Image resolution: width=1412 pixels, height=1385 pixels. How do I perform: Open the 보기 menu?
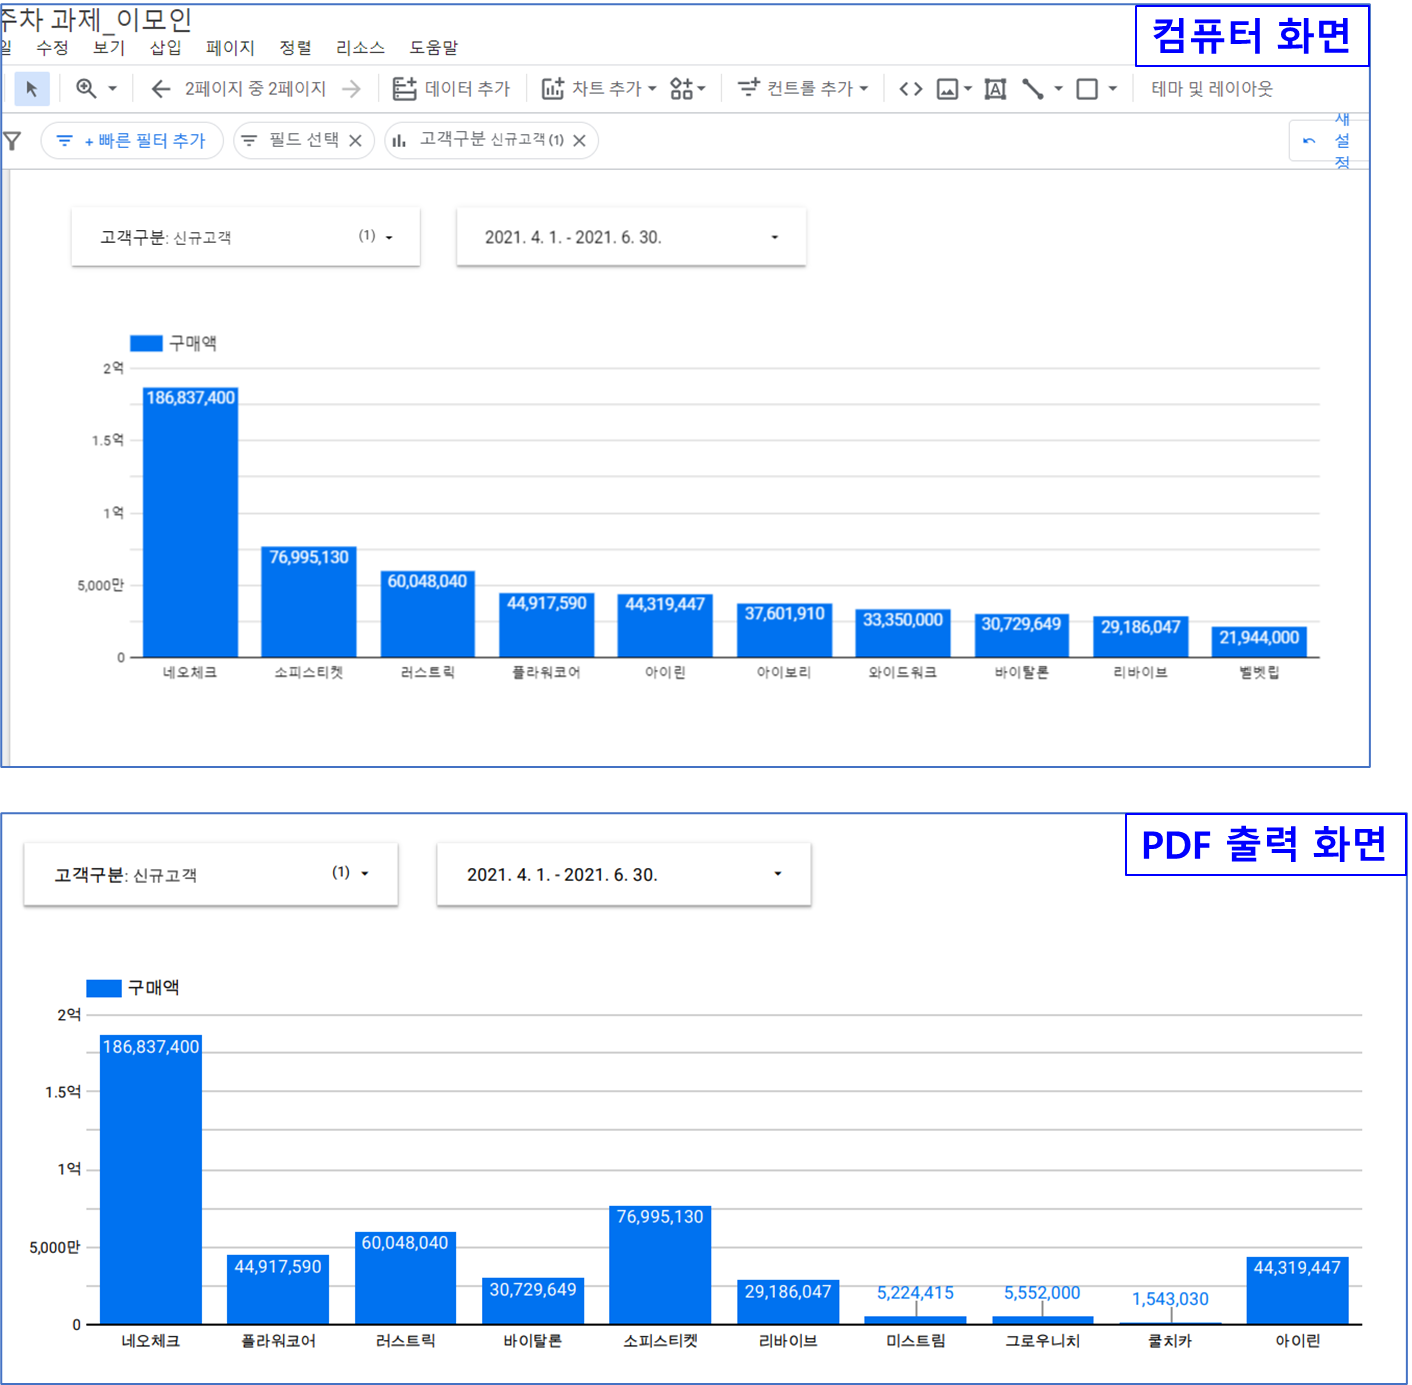[109, 48]
